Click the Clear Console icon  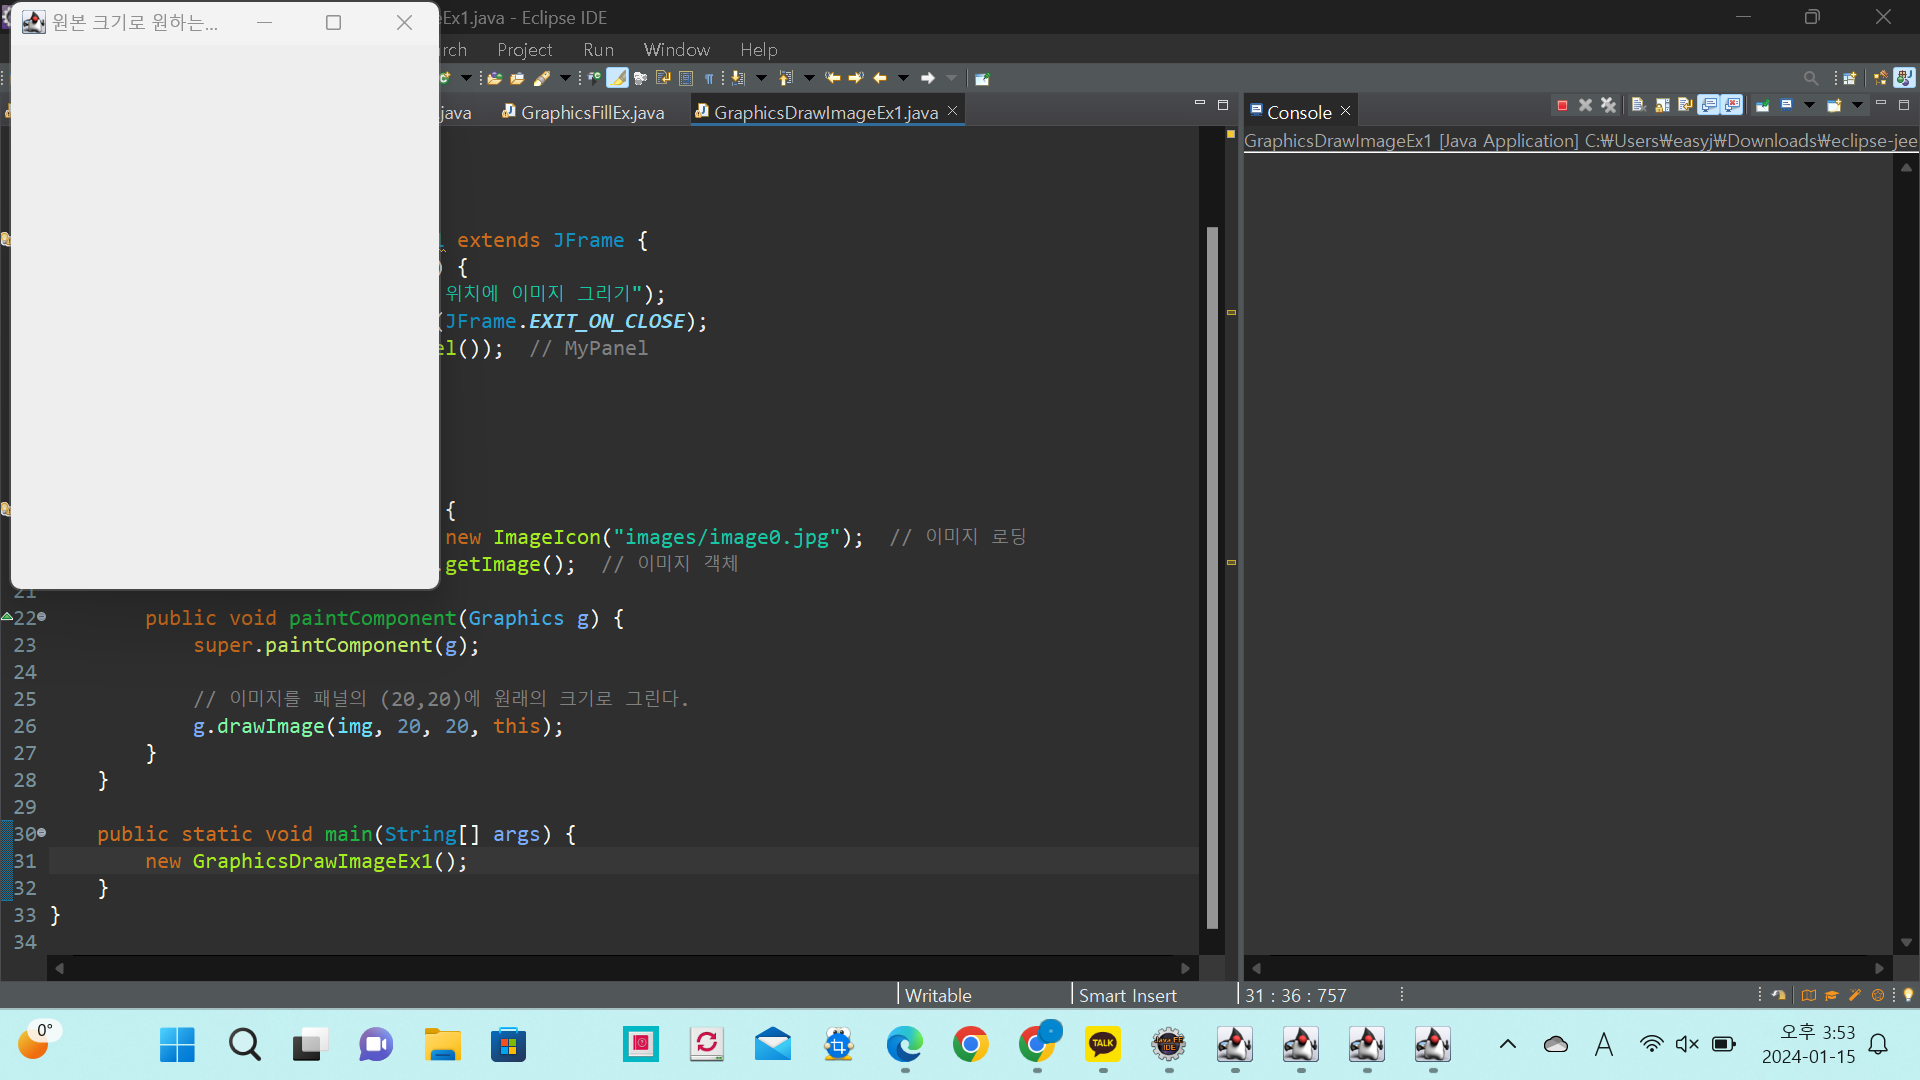coord(1637,105)
